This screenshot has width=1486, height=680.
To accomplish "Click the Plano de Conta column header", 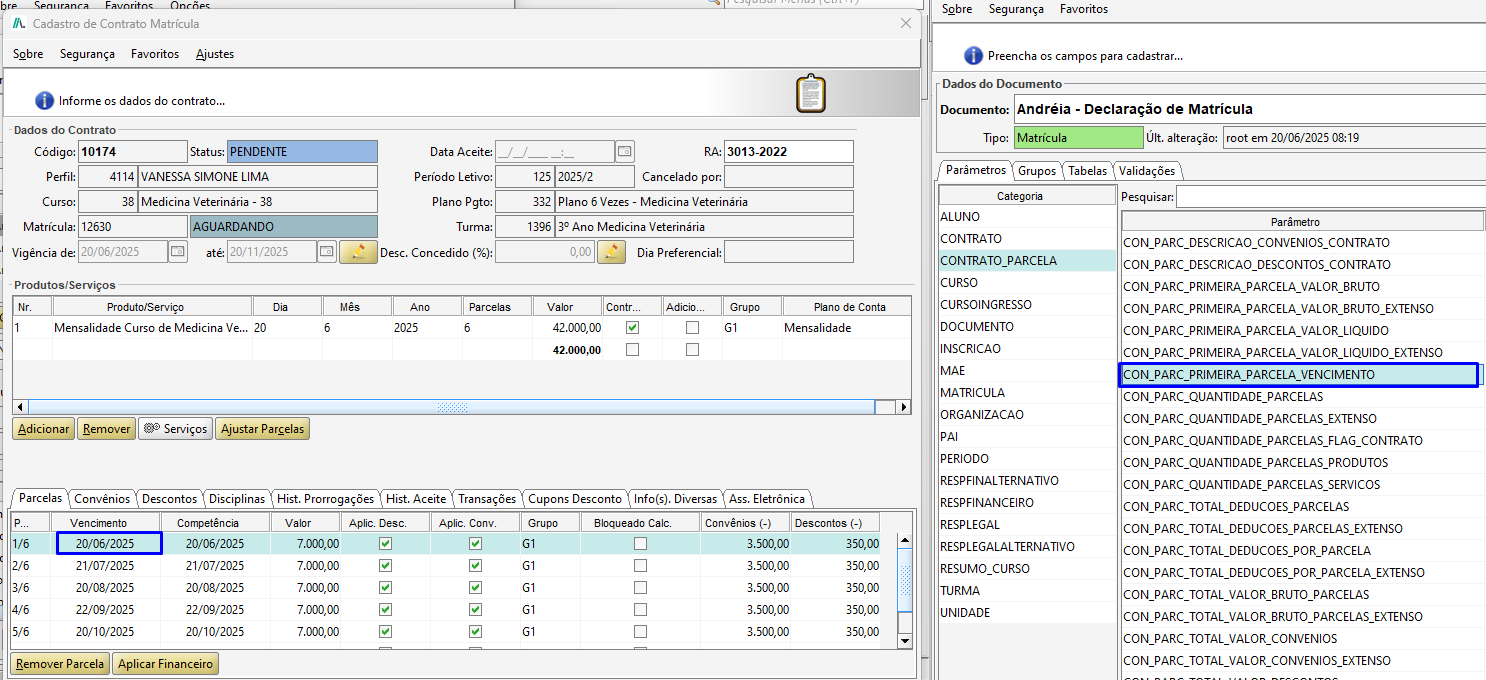I will coord(847,307).
